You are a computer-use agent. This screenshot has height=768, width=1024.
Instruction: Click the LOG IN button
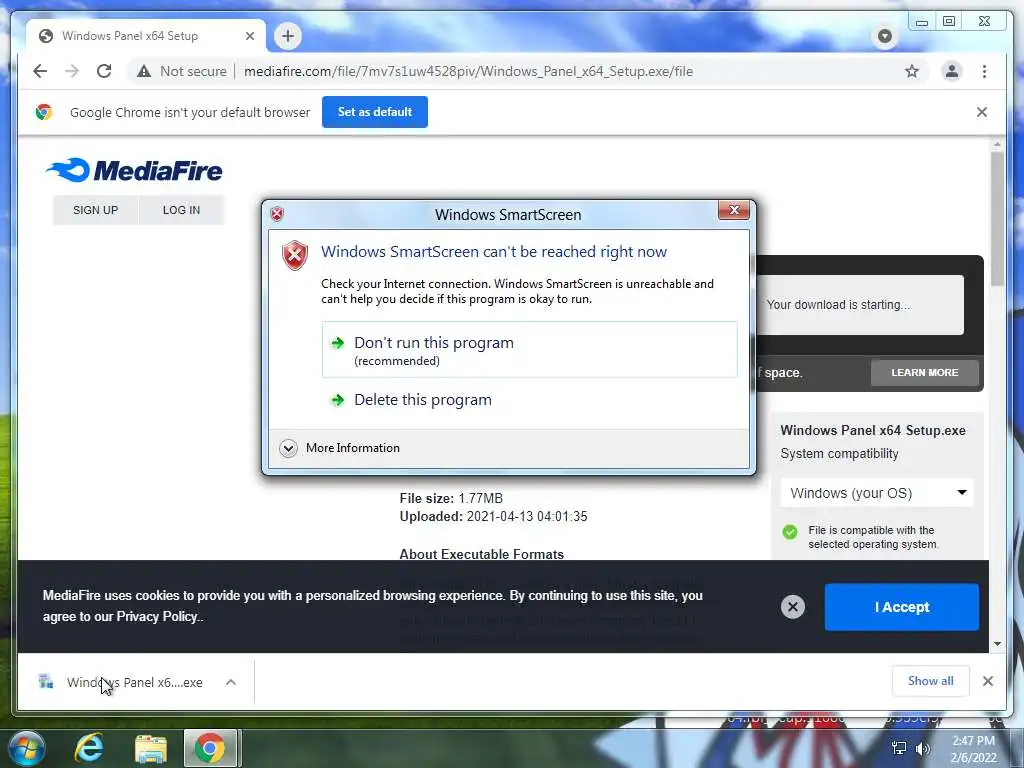point(182,210)
